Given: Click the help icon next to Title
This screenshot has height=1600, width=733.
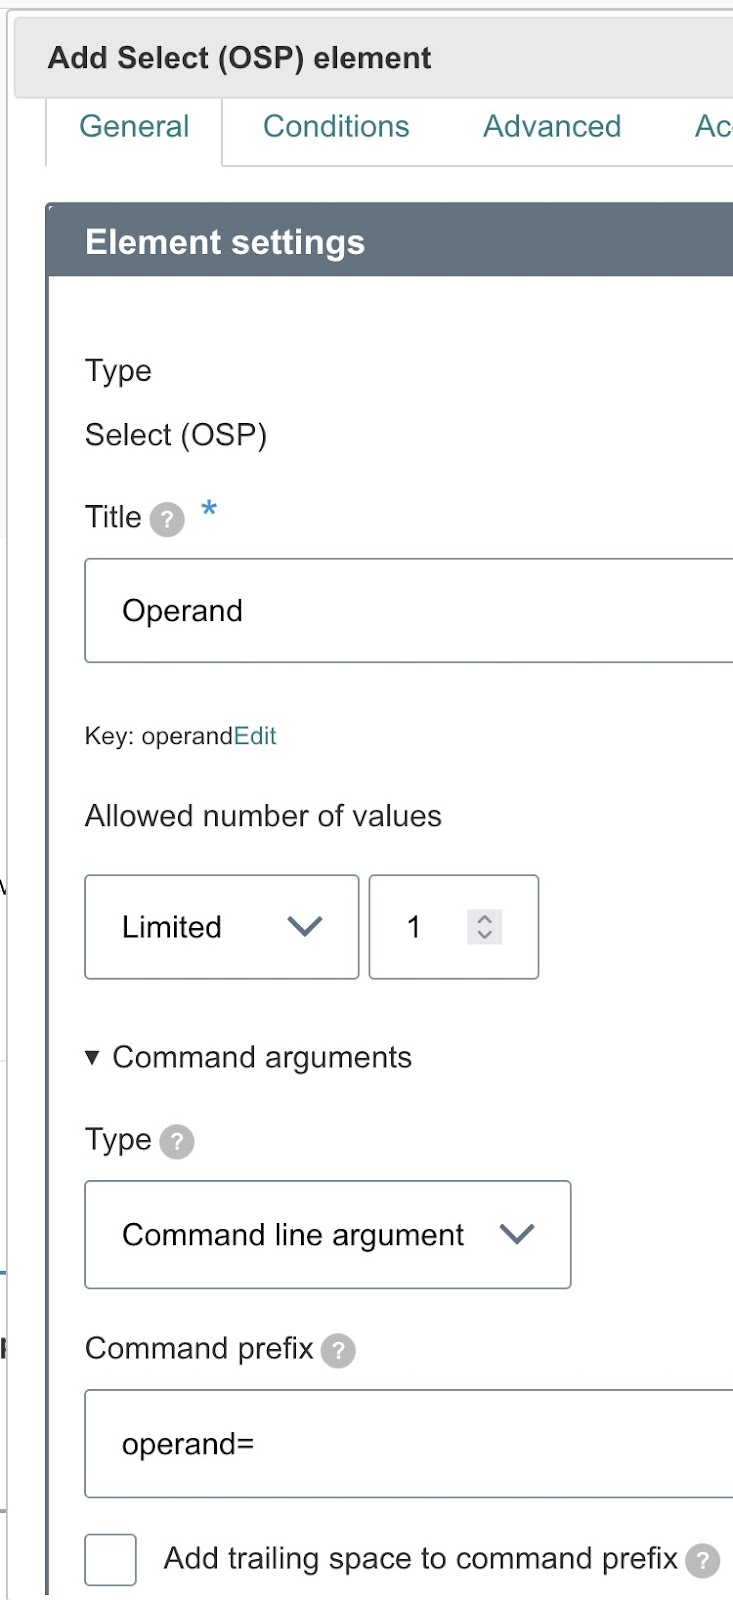Looking at the screenshot, I should [x=167, y=520].
